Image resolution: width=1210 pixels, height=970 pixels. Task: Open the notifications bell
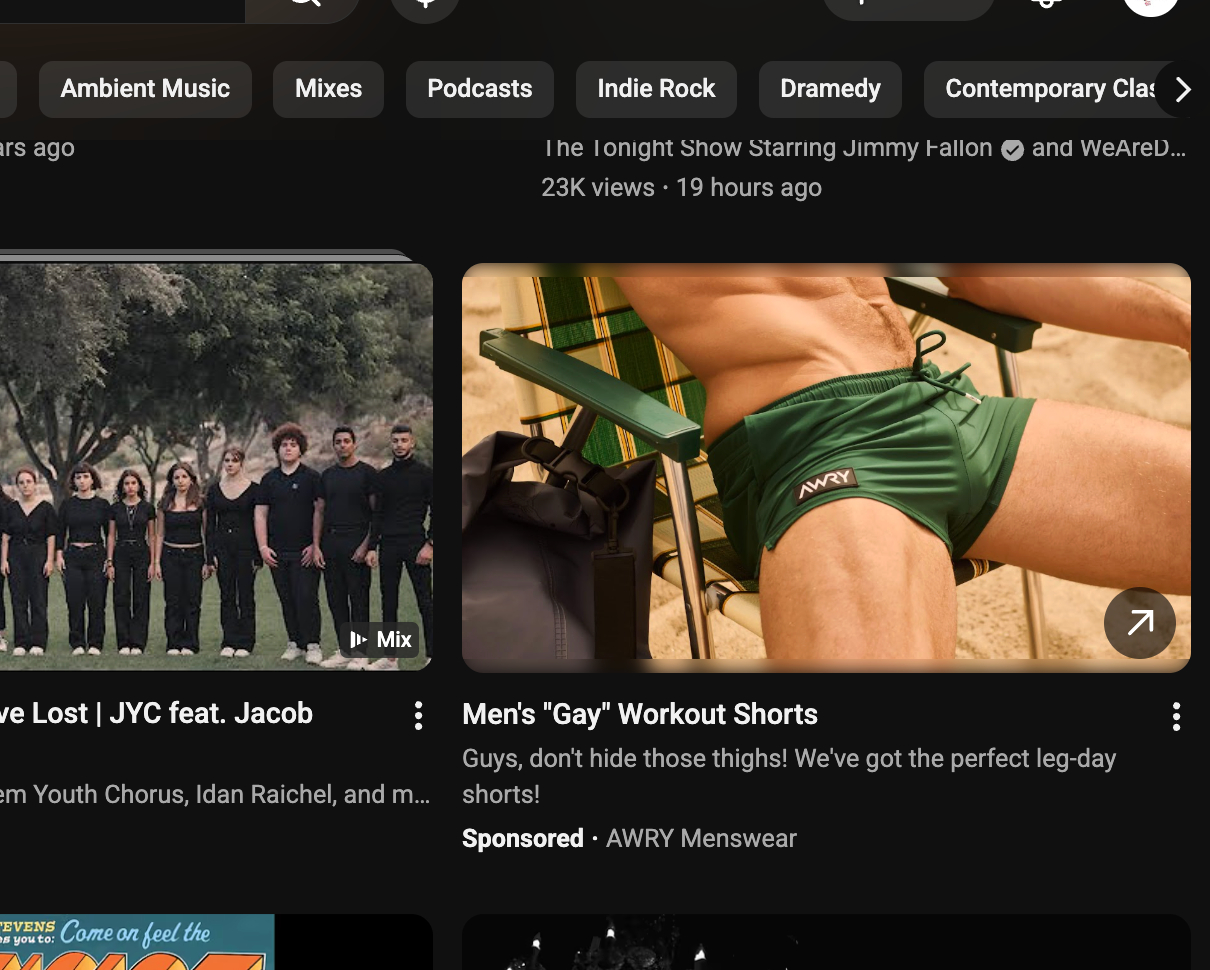1046,5
